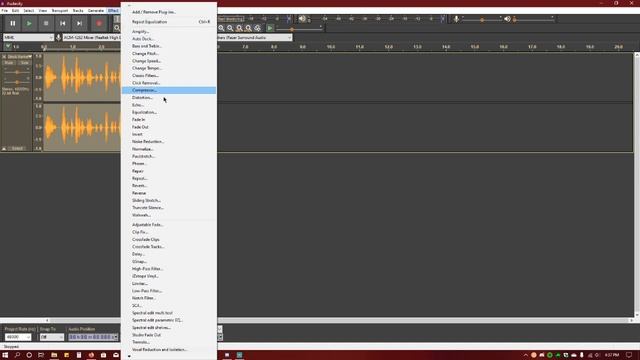Open the Windows Start button
This screenshot has height=360, width=640.
[5, 355]
